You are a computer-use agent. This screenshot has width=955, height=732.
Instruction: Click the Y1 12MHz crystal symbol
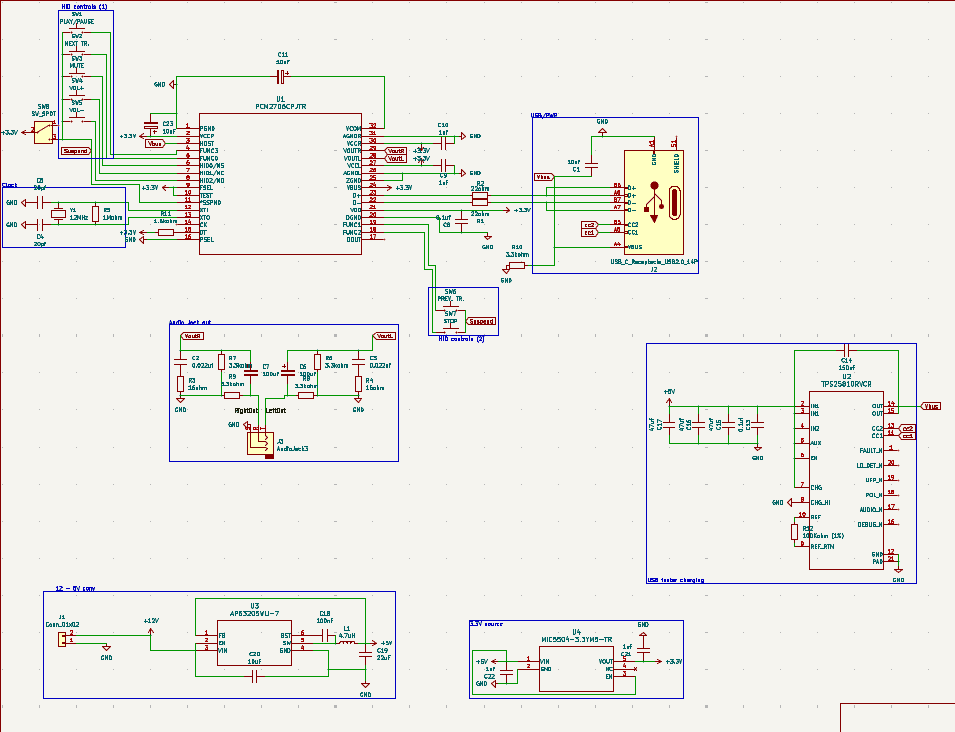click(x=58, y=212)
